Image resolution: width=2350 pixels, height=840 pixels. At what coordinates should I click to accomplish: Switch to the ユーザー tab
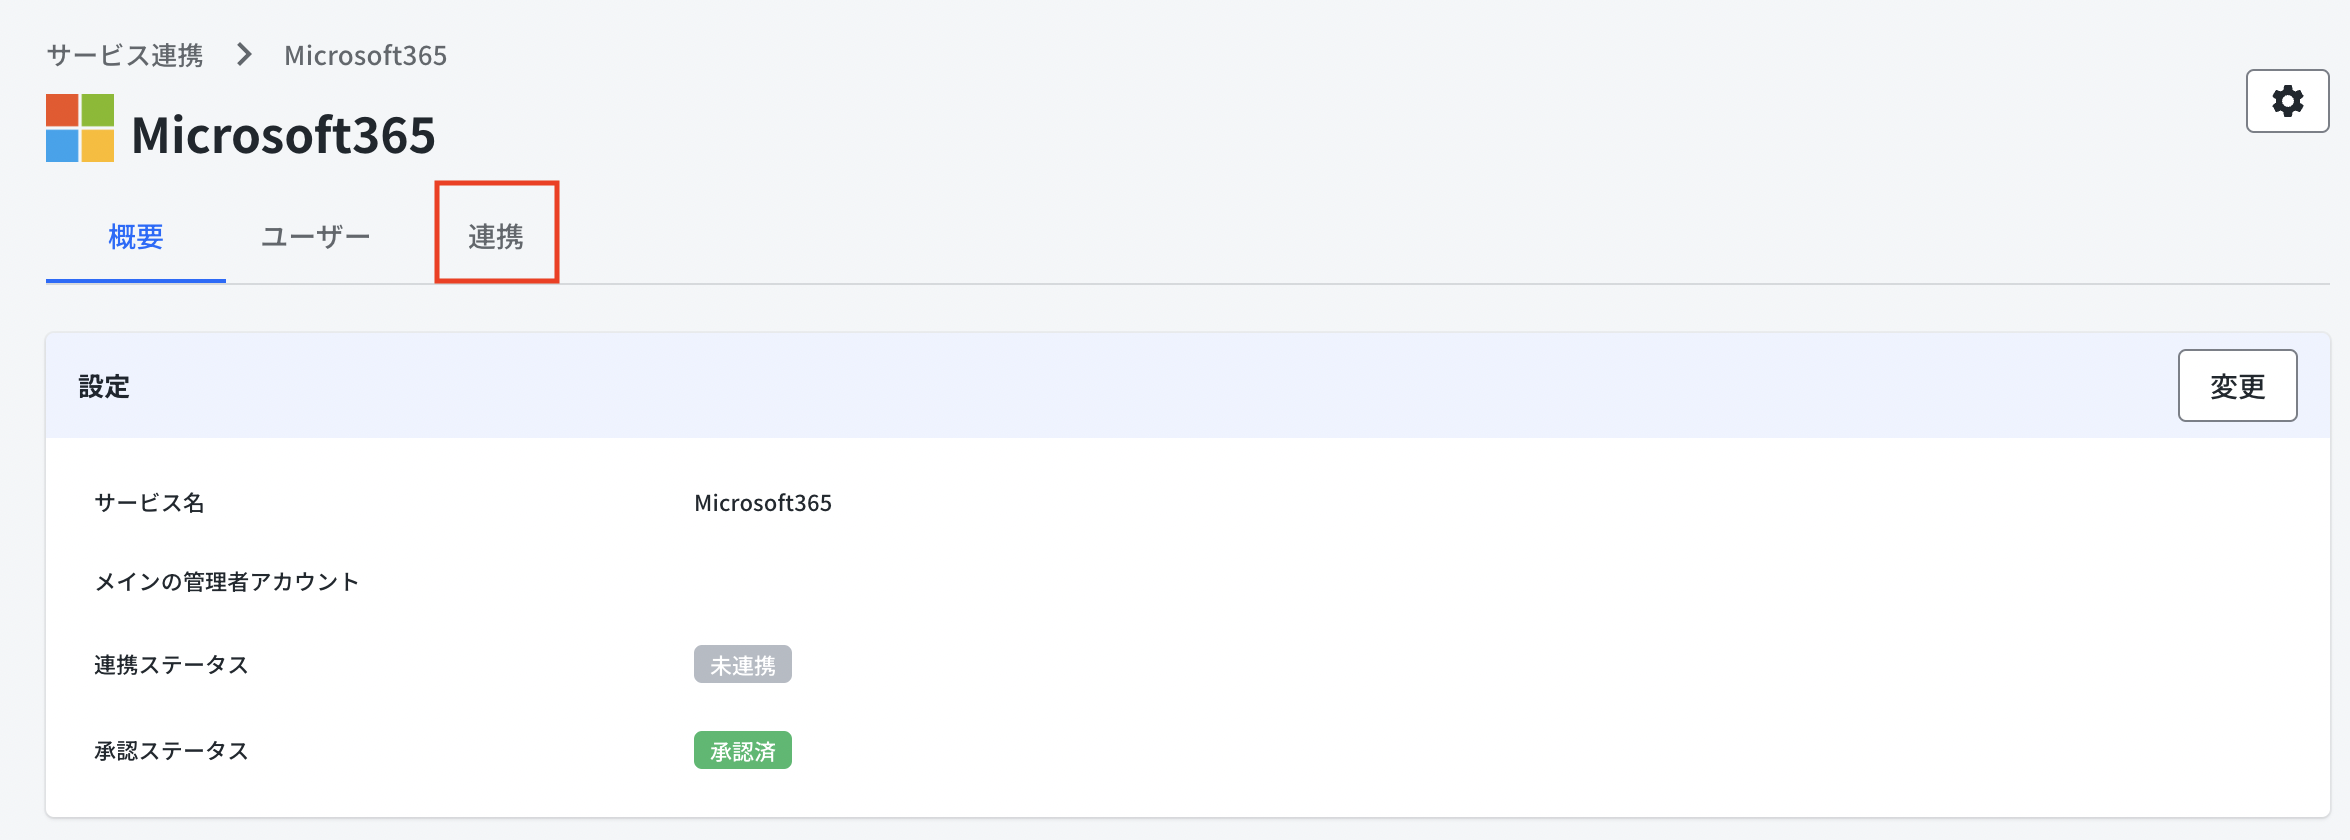[316, 236]
